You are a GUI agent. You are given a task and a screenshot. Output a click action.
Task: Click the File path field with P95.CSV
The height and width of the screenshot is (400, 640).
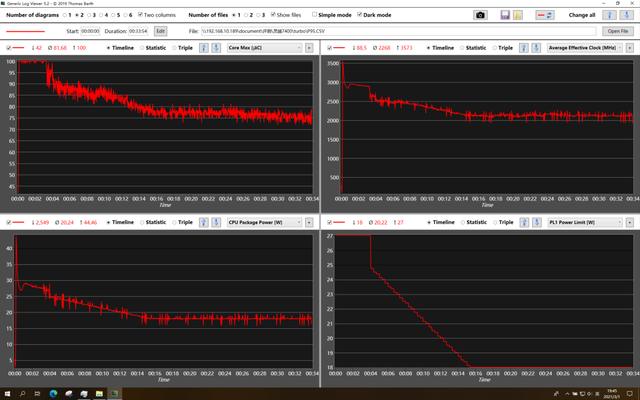[398, 31]
